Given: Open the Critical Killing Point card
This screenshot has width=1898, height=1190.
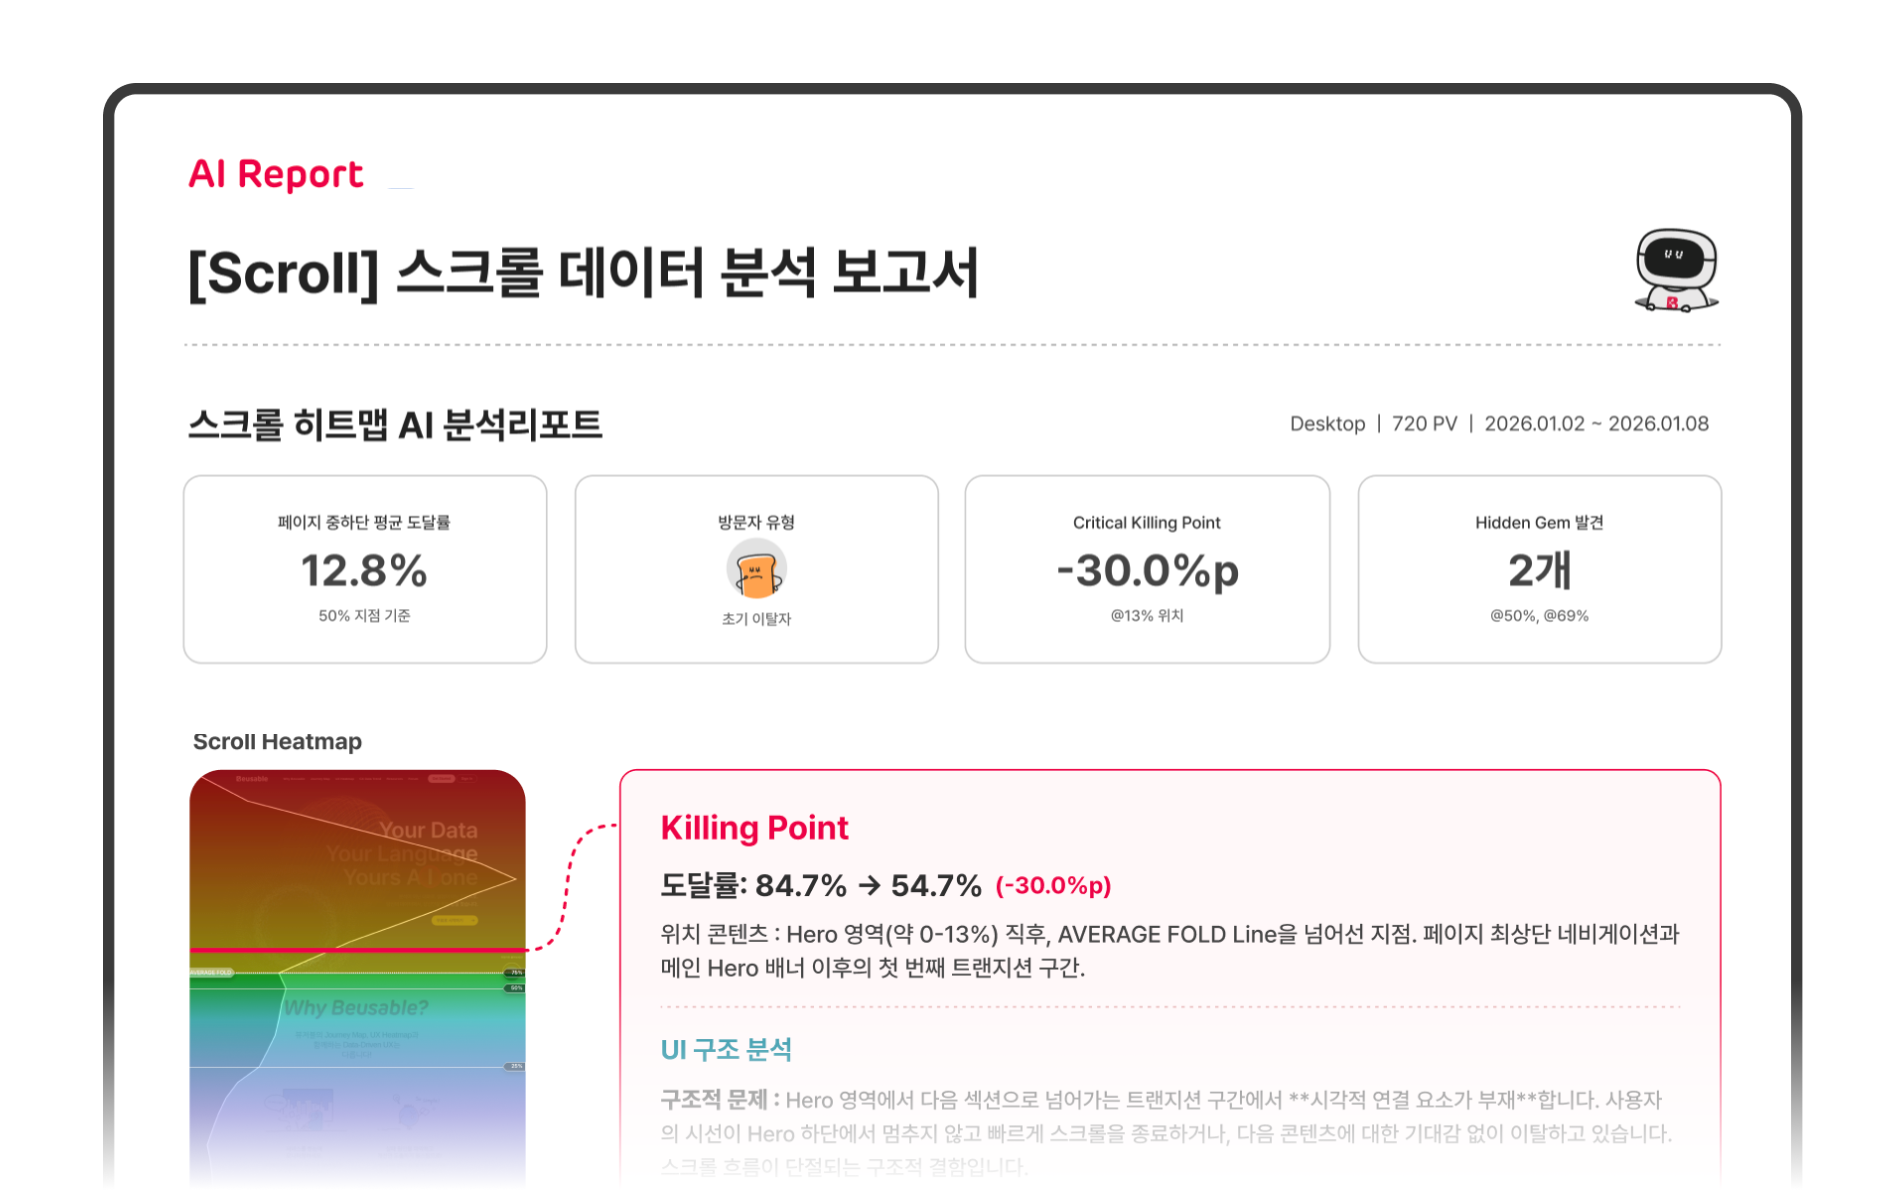Looking at the screenshot, I should [x=1147, y=569].
